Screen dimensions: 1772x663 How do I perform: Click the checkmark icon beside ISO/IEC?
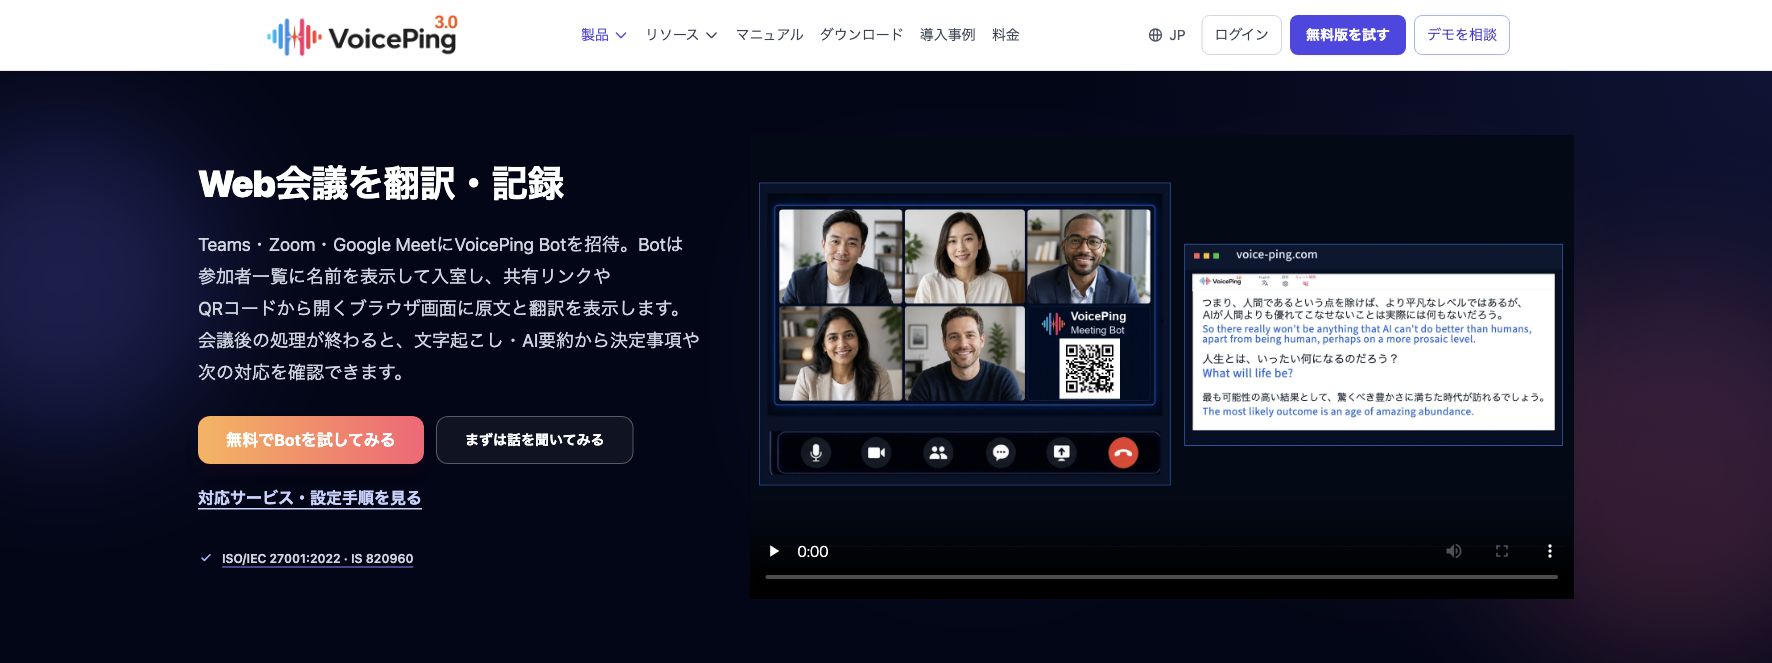point(206,558)
